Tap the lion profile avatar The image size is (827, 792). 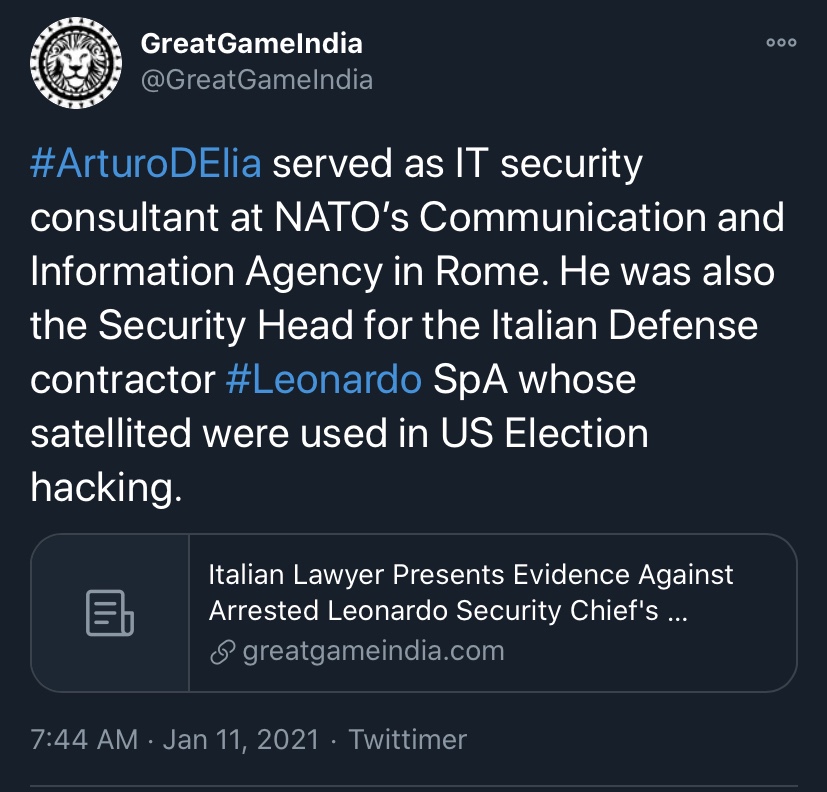[76, 63]
